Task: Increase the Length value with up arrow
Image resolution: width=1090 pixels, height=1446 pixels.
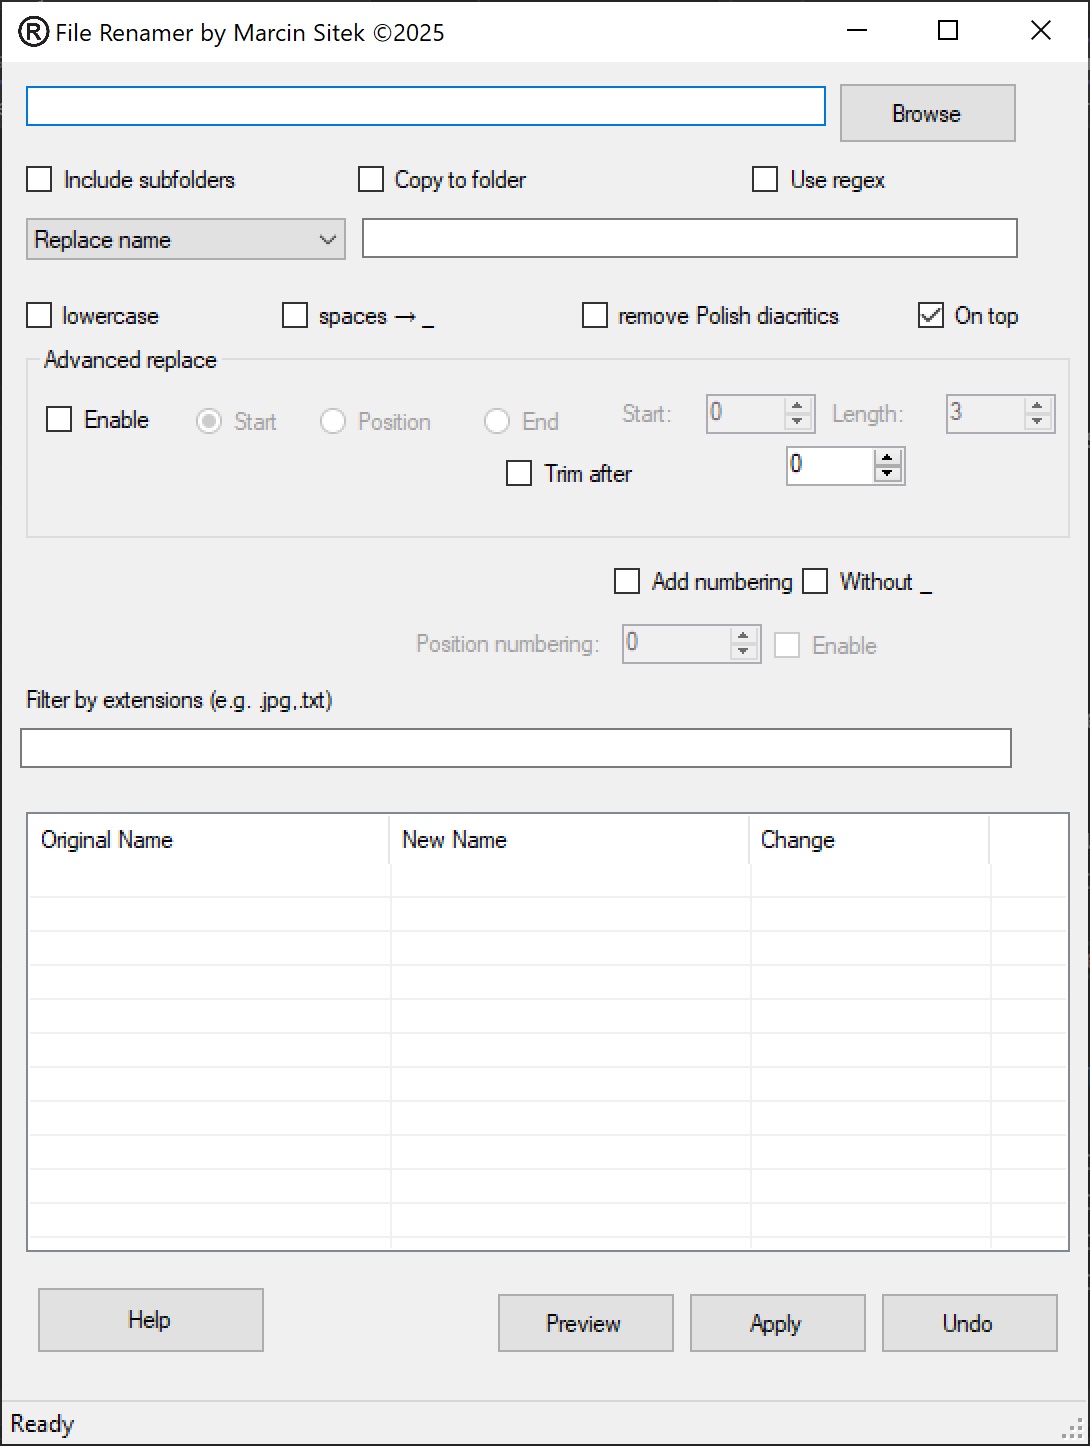Action: pyautogui.click(x=1037, y=405)
